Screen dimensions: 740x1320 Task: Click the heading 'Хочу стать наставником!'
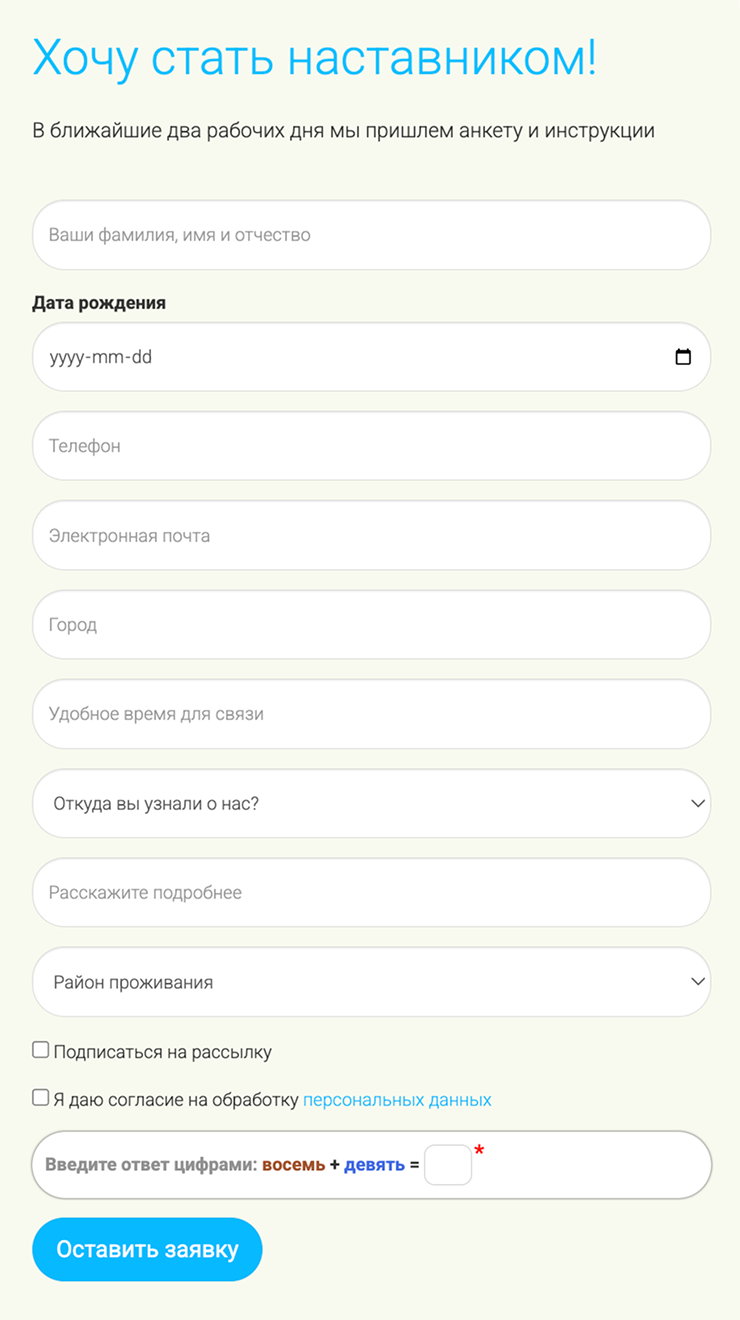tap(315, 62)
